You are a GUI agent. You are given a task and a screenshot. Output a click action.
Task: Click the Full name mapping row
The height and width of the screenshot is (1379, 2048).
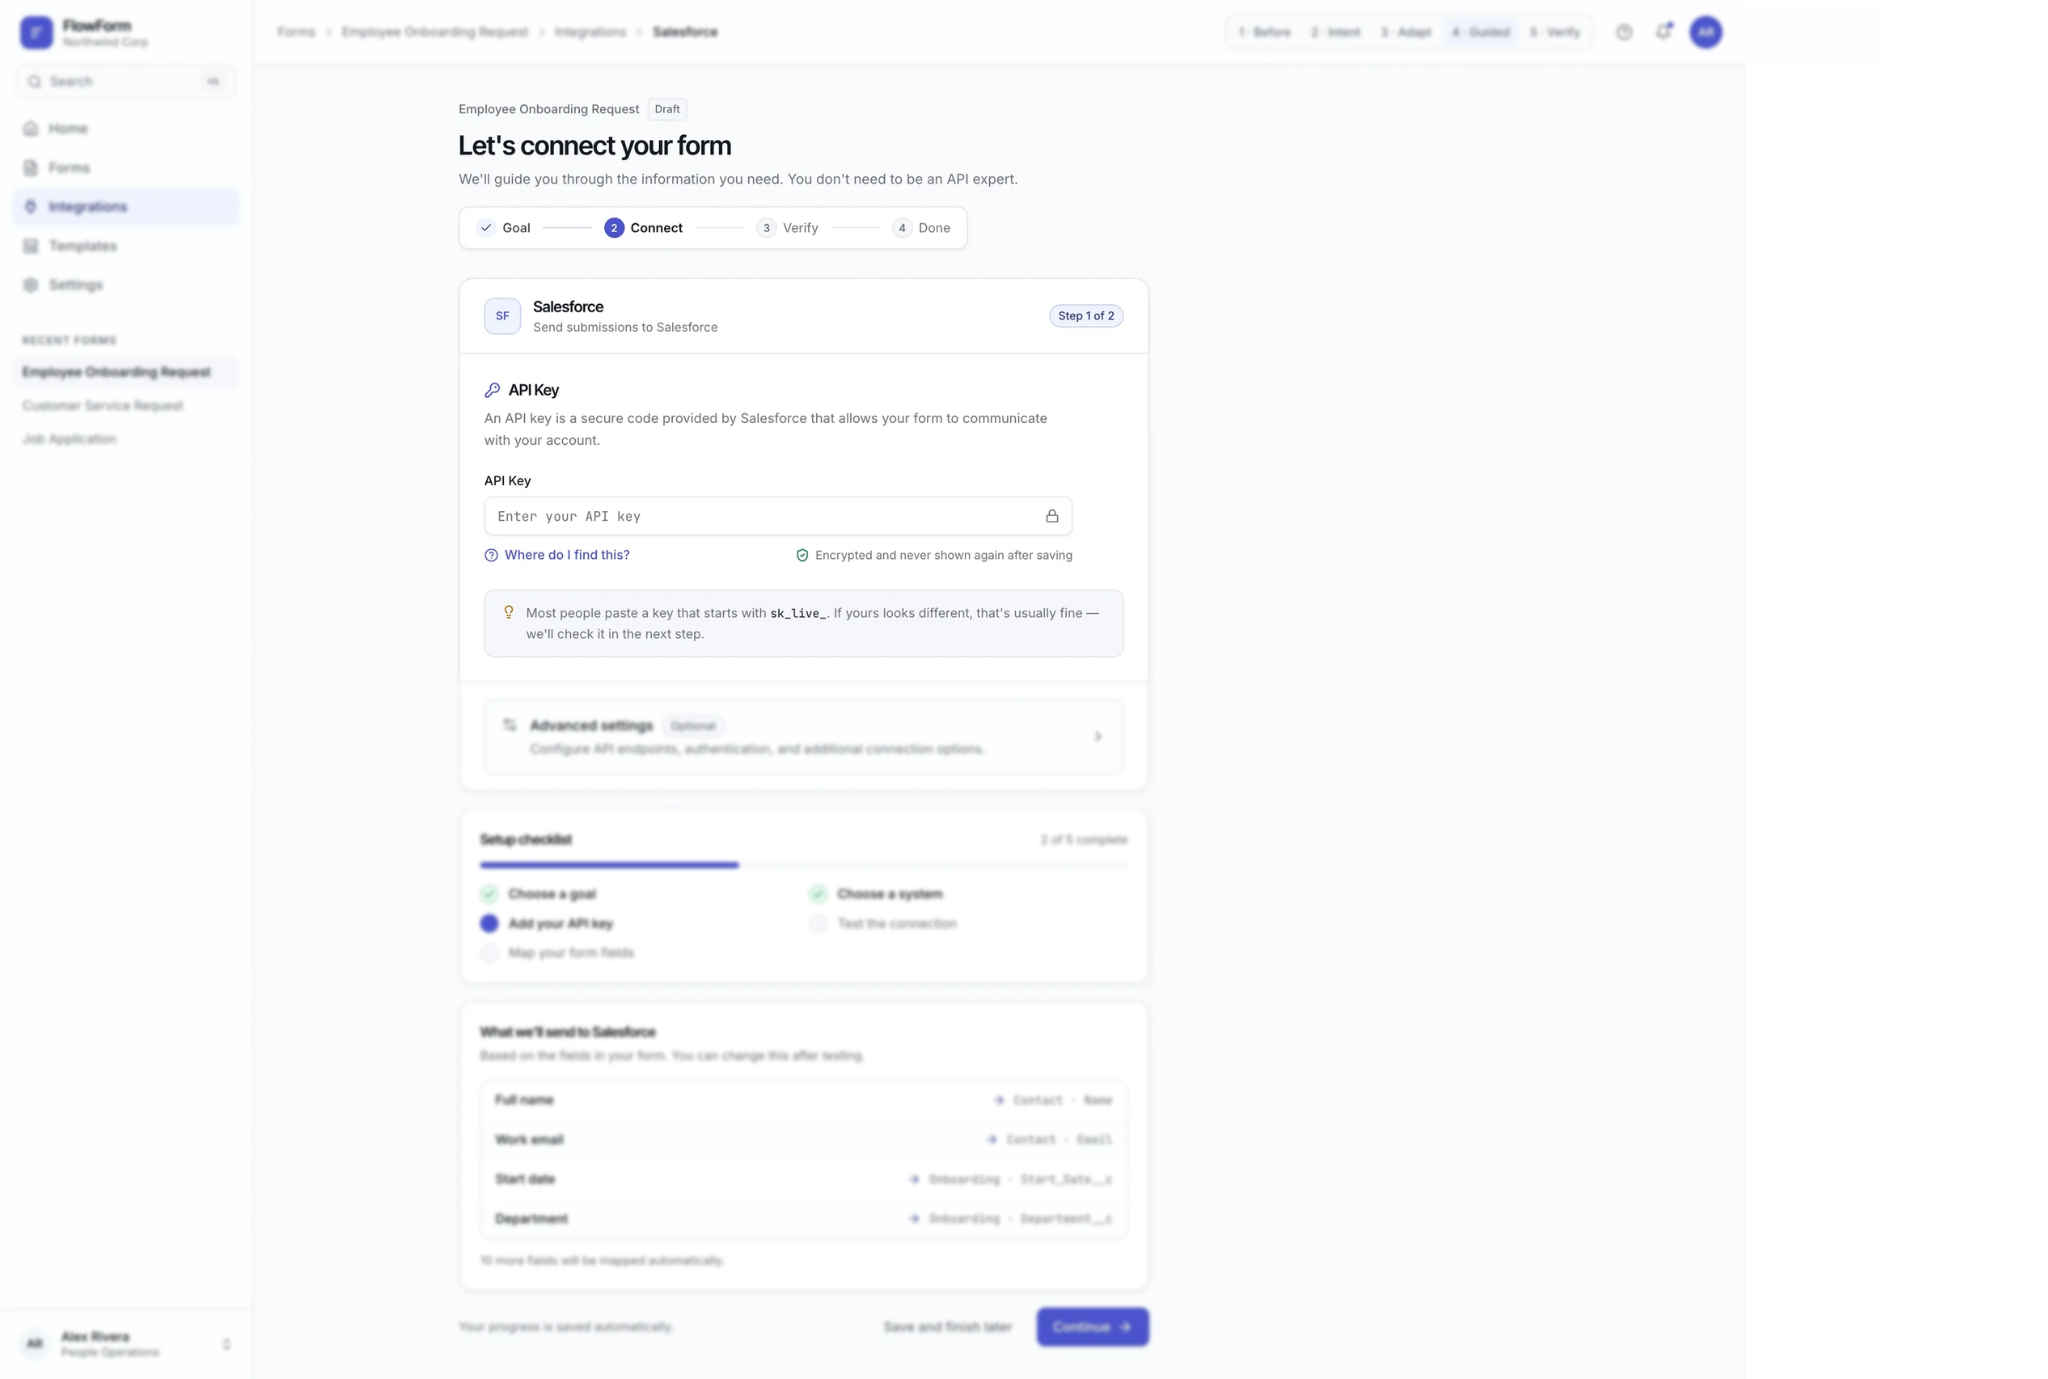(x=803, y=1100)
